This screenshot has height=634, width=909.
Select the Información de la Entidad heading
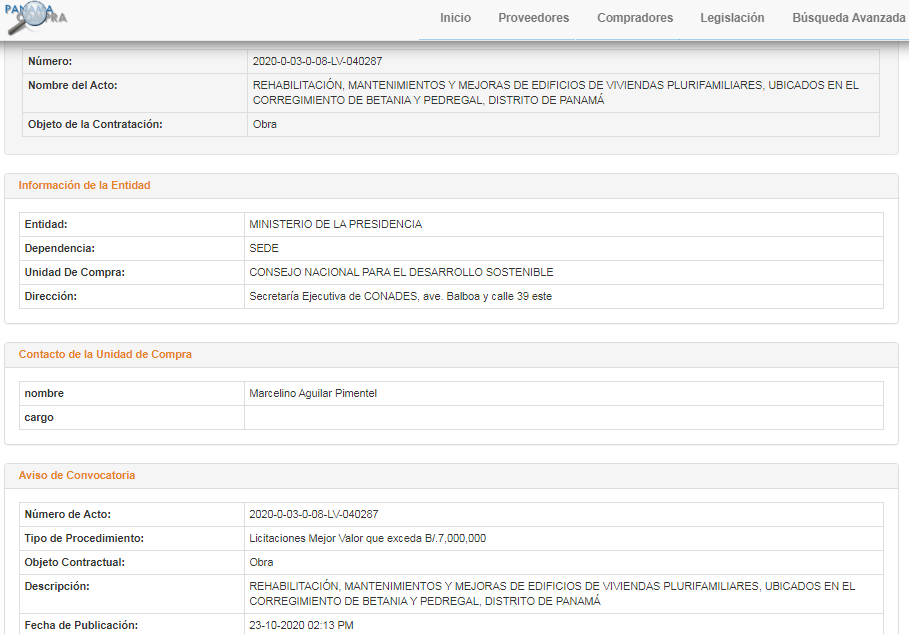coord(84,185)
